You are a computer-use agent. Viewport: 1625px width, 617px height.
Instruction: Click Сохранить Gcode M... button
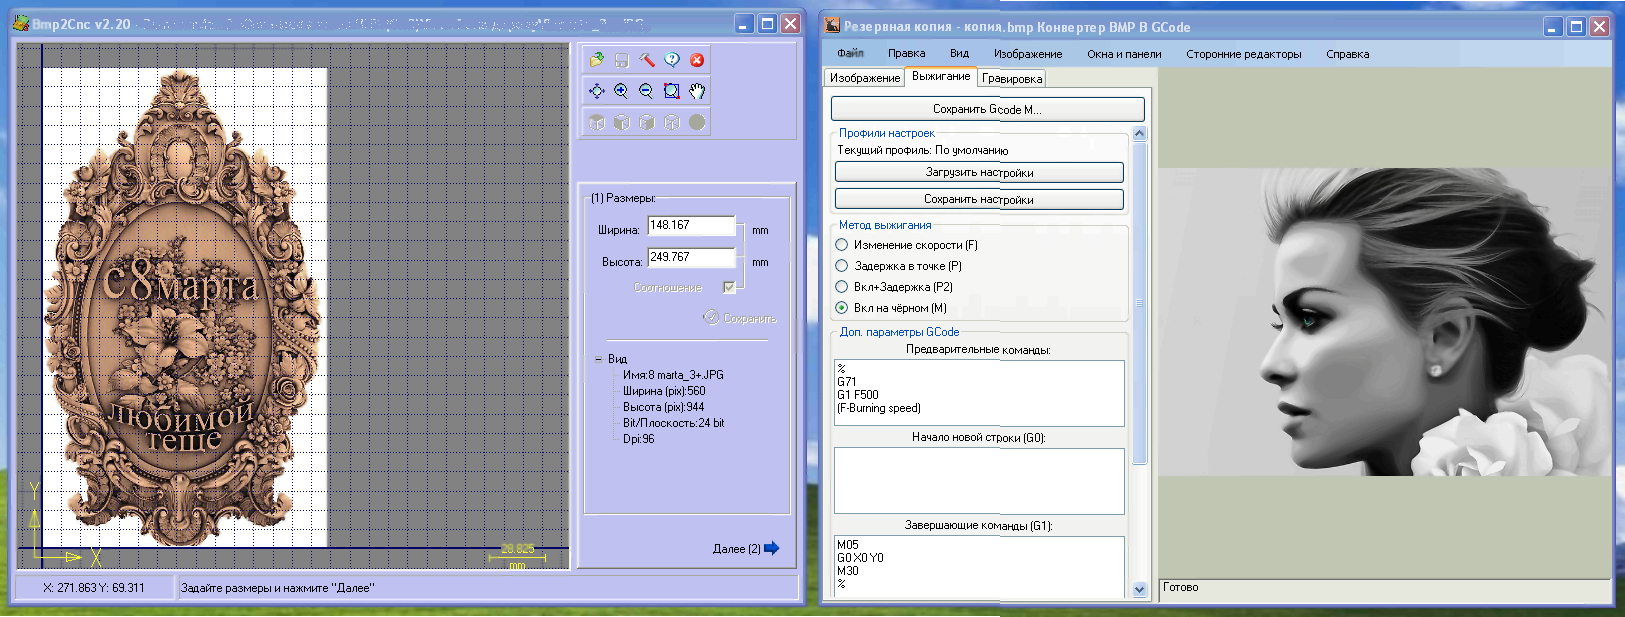987,109
